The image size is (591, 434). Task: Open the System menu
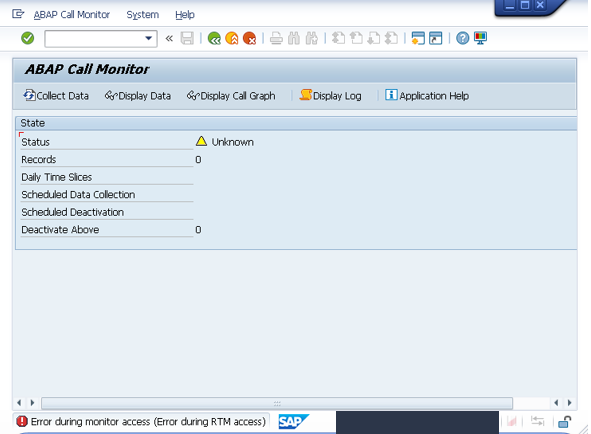(142, 15)
